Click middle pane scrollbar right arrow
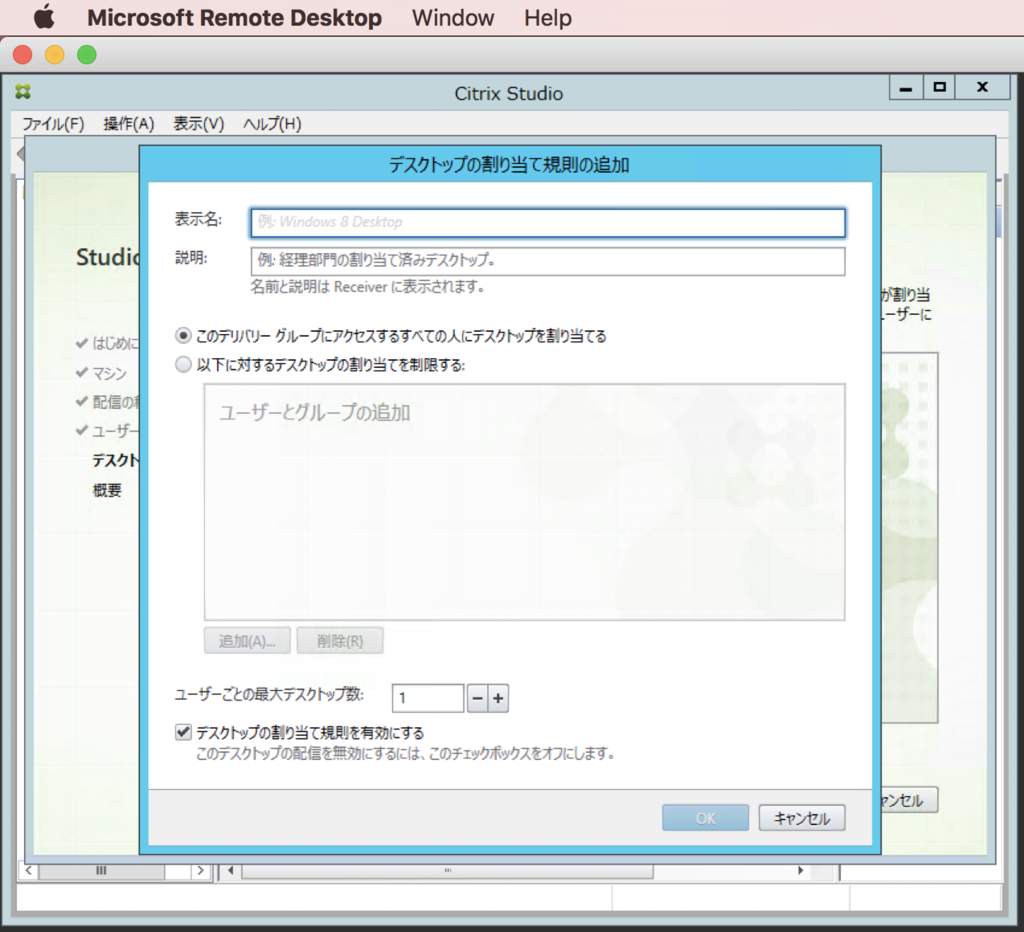This screenshot has height=932, width=1024. click(x=801, y=871)
